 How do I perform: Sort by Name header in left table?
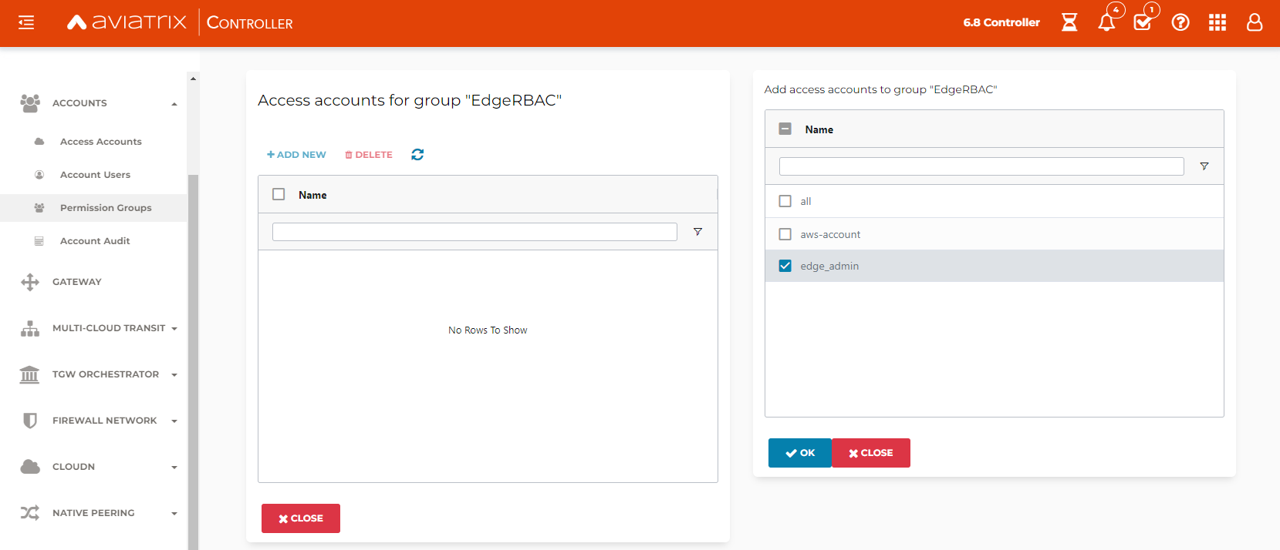(312, 195)
